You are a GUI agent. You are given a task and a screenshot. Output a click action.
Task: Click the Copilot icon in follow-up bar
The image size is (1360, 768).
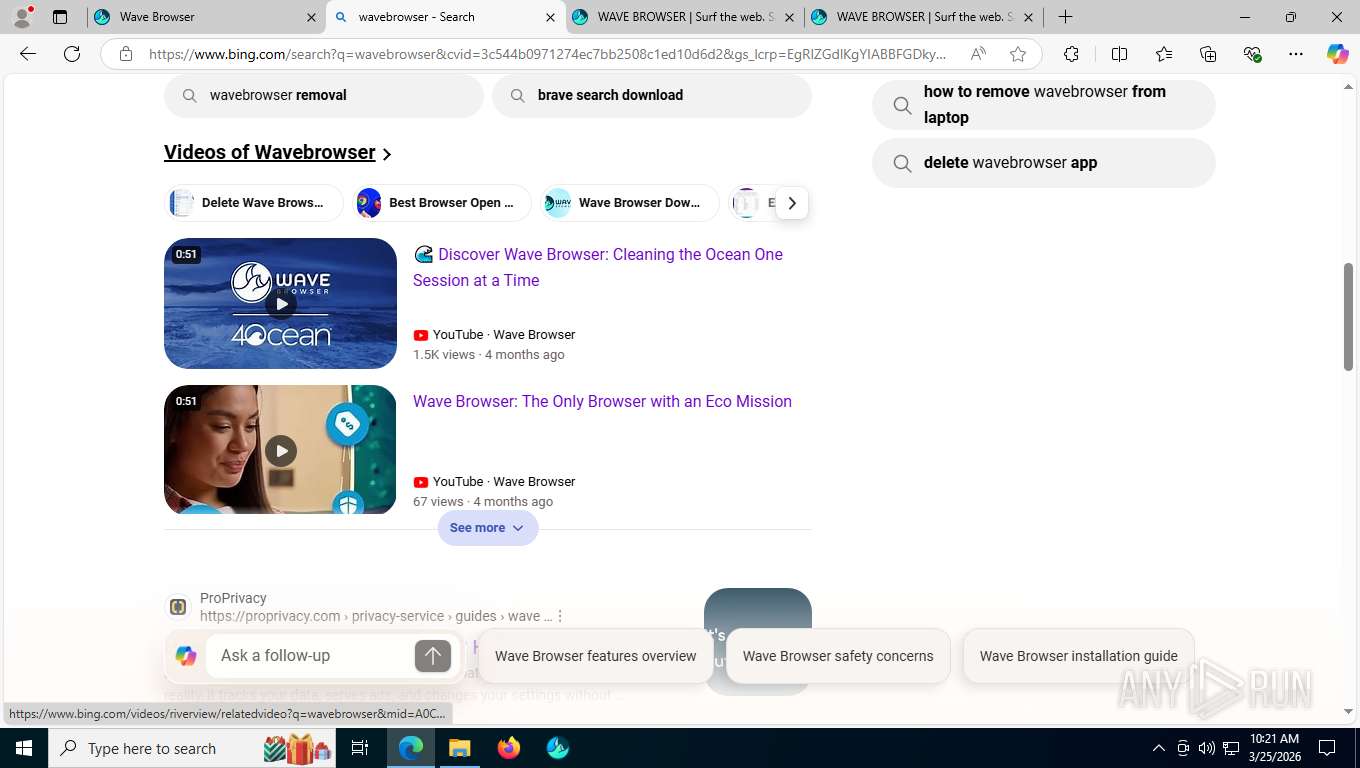click(186, 656)
